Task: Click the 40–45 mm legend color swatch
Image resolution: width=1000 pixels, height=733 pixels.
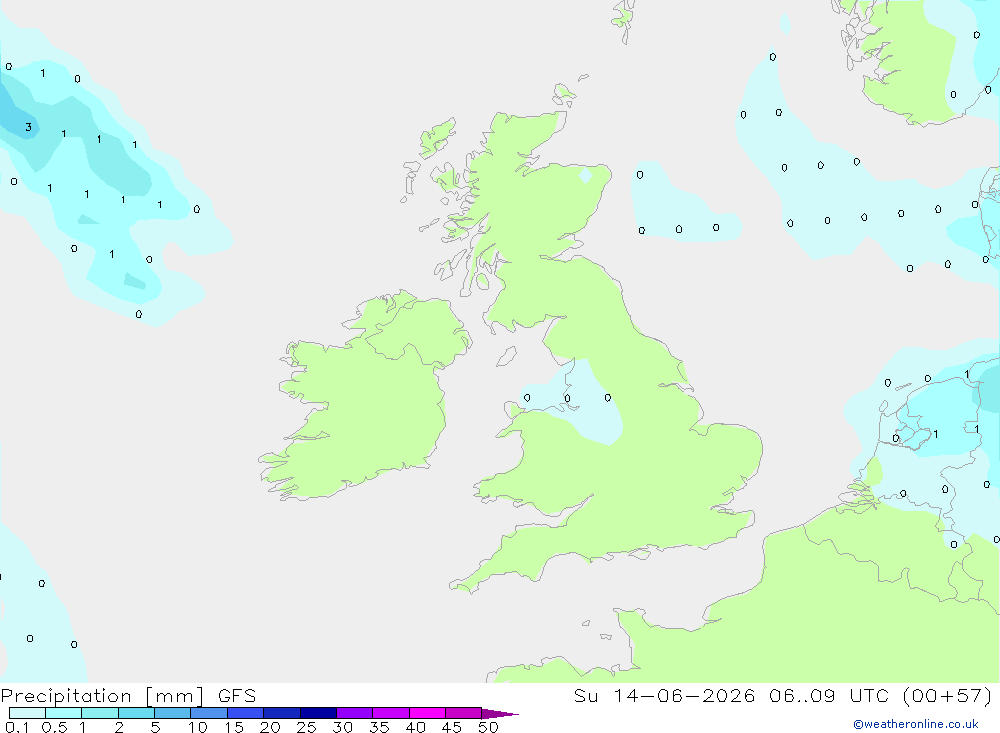Action: pyautogui.click(x=427, y=713)
